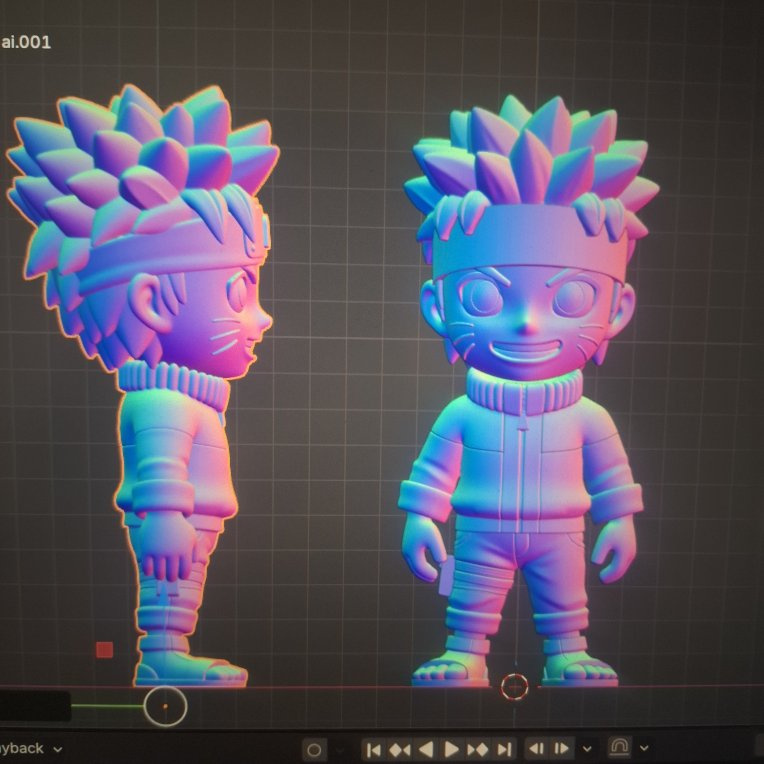The image size is (764, 764).
Task: Jump to the next keyframe
Action: [x=478, y=749]
